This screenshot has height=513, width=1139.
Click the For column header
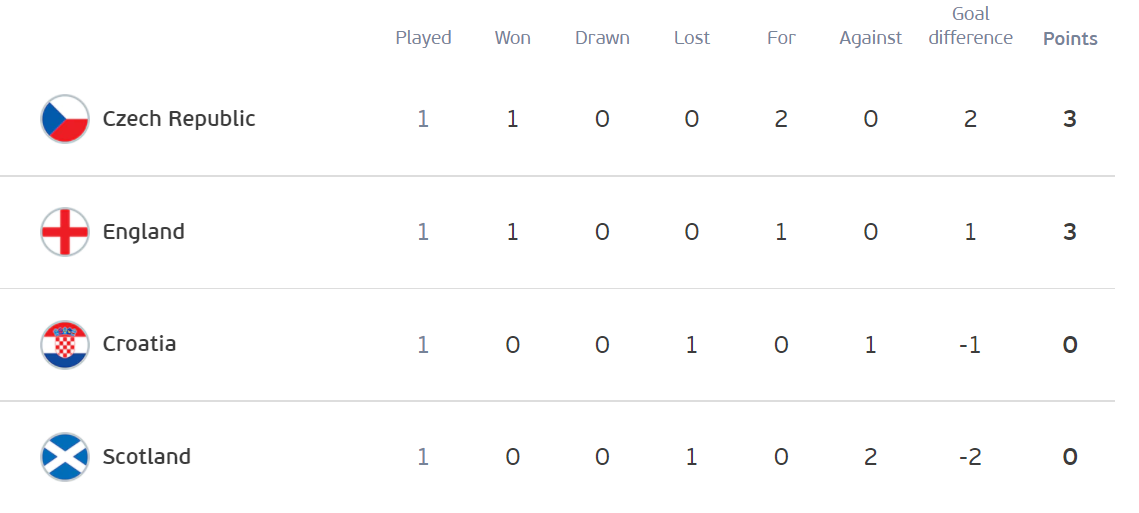click(782, 38)
